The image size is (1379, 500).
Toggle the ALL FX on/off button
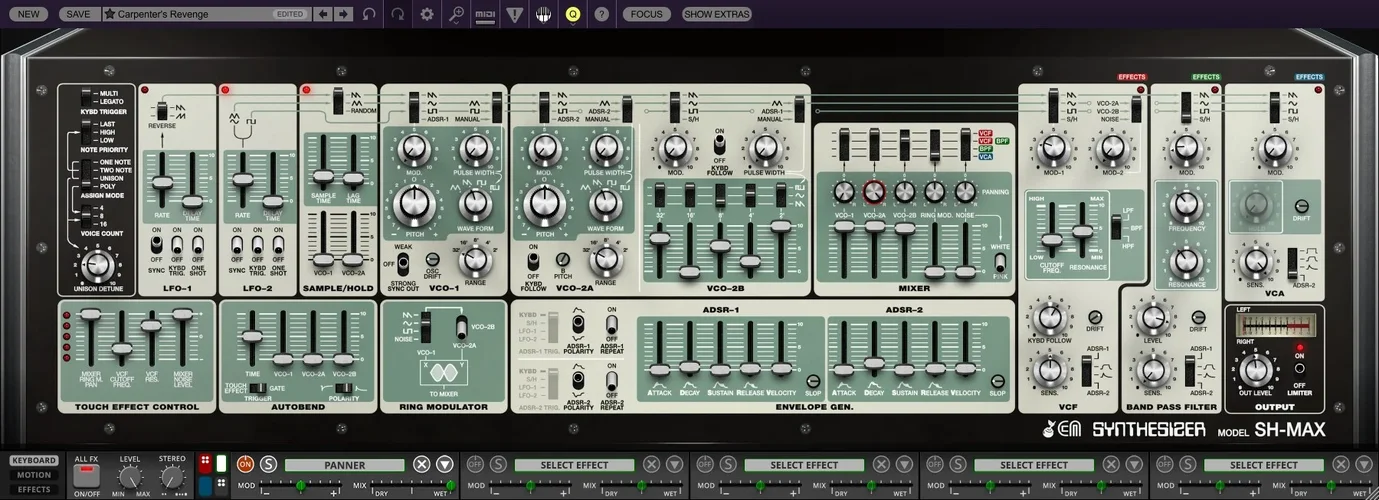coord(85,474)
